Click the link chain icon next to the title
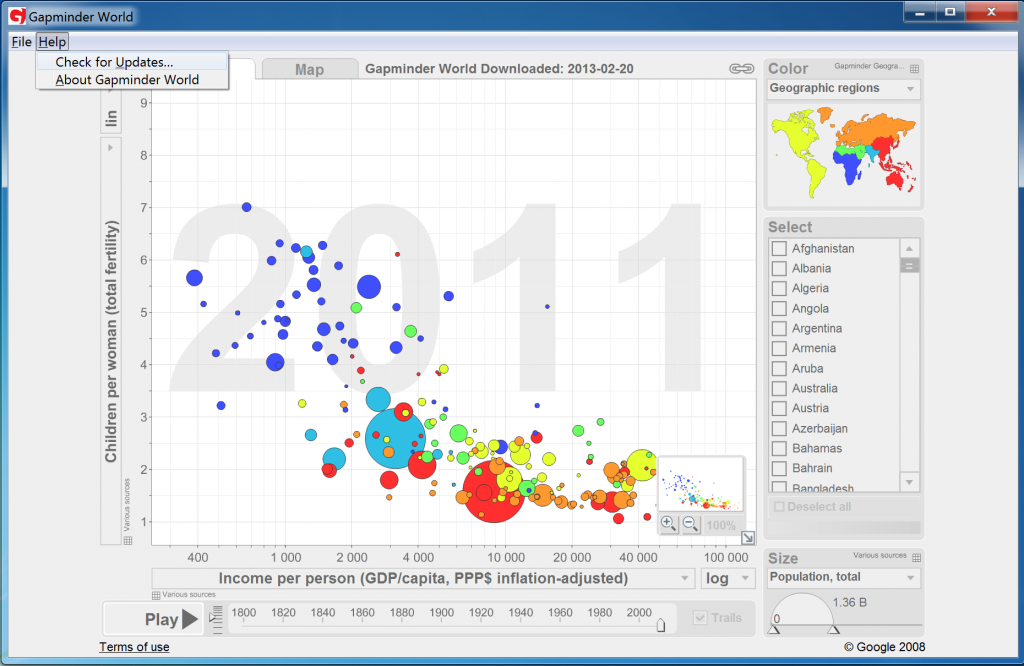This screenshot has height=666, width=1024. (740, 70)
